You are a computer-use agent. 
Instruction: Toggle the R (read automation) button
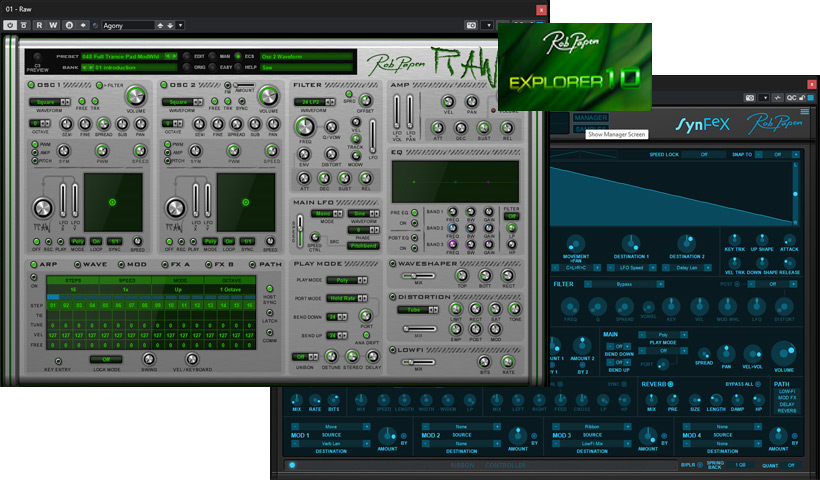point(39,25)
